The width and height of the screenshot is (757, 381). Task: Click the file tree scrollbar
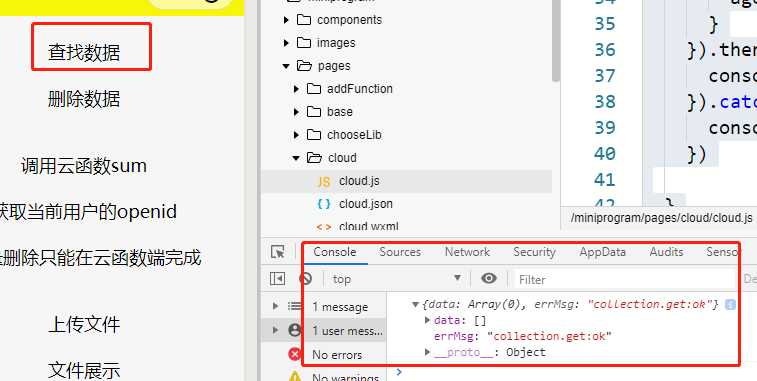pyautogui.click(x=555, y=41)
